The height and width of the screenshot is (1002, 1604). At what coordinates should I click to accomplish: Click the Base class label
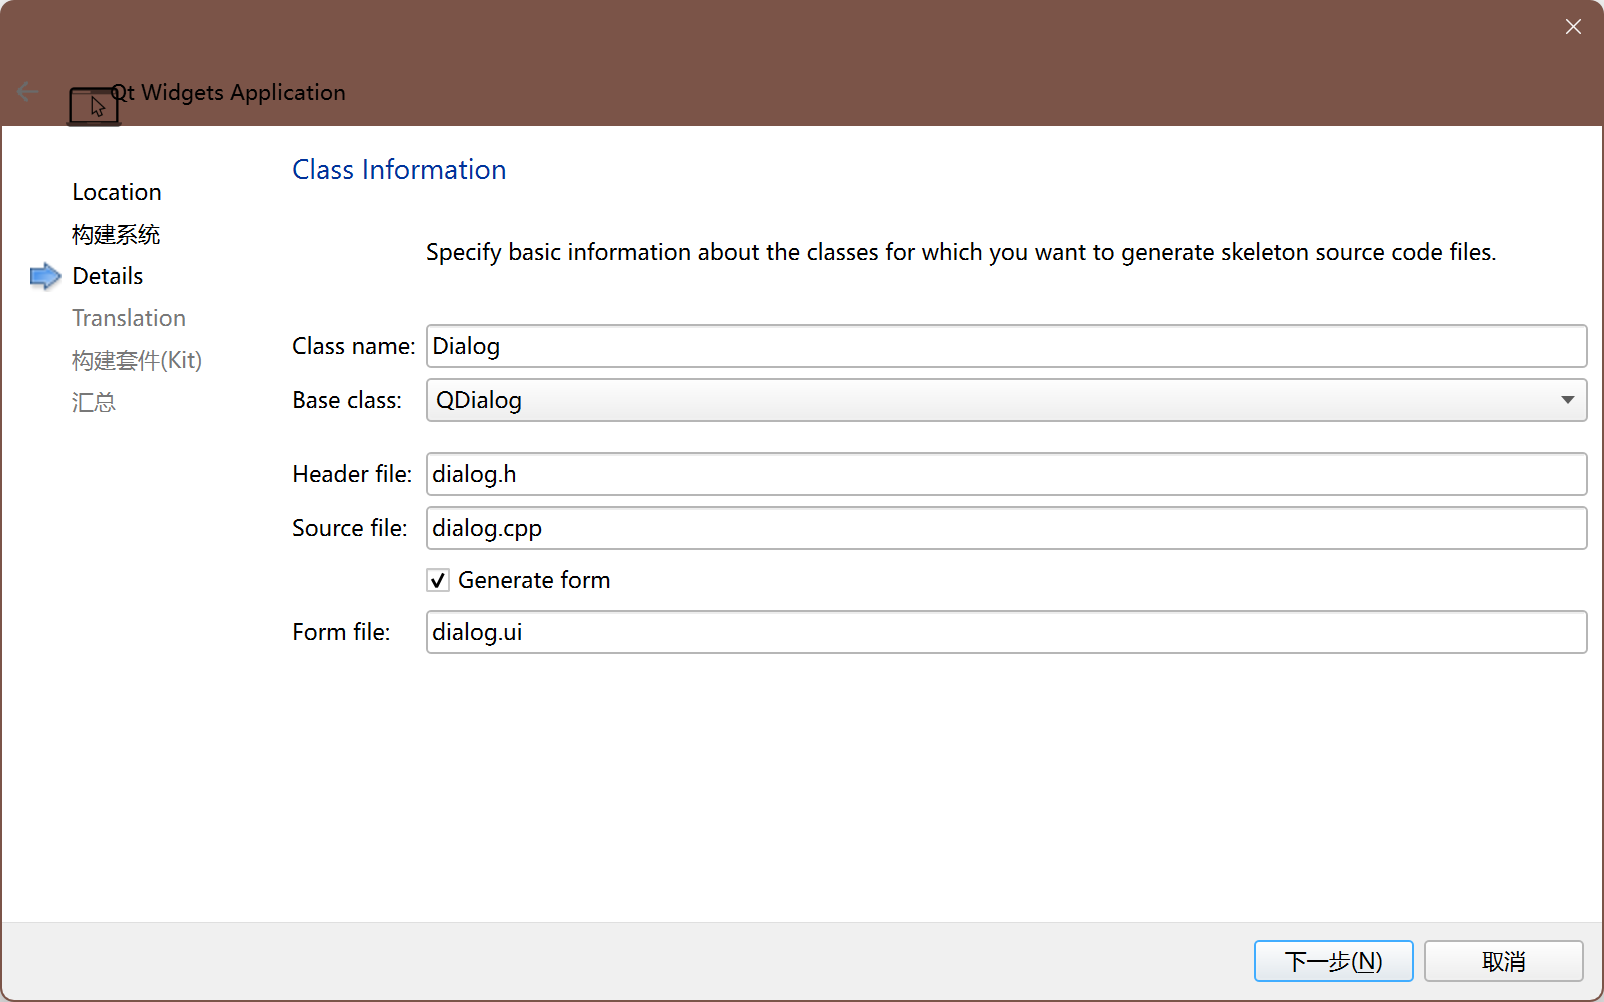pos(347,400)
